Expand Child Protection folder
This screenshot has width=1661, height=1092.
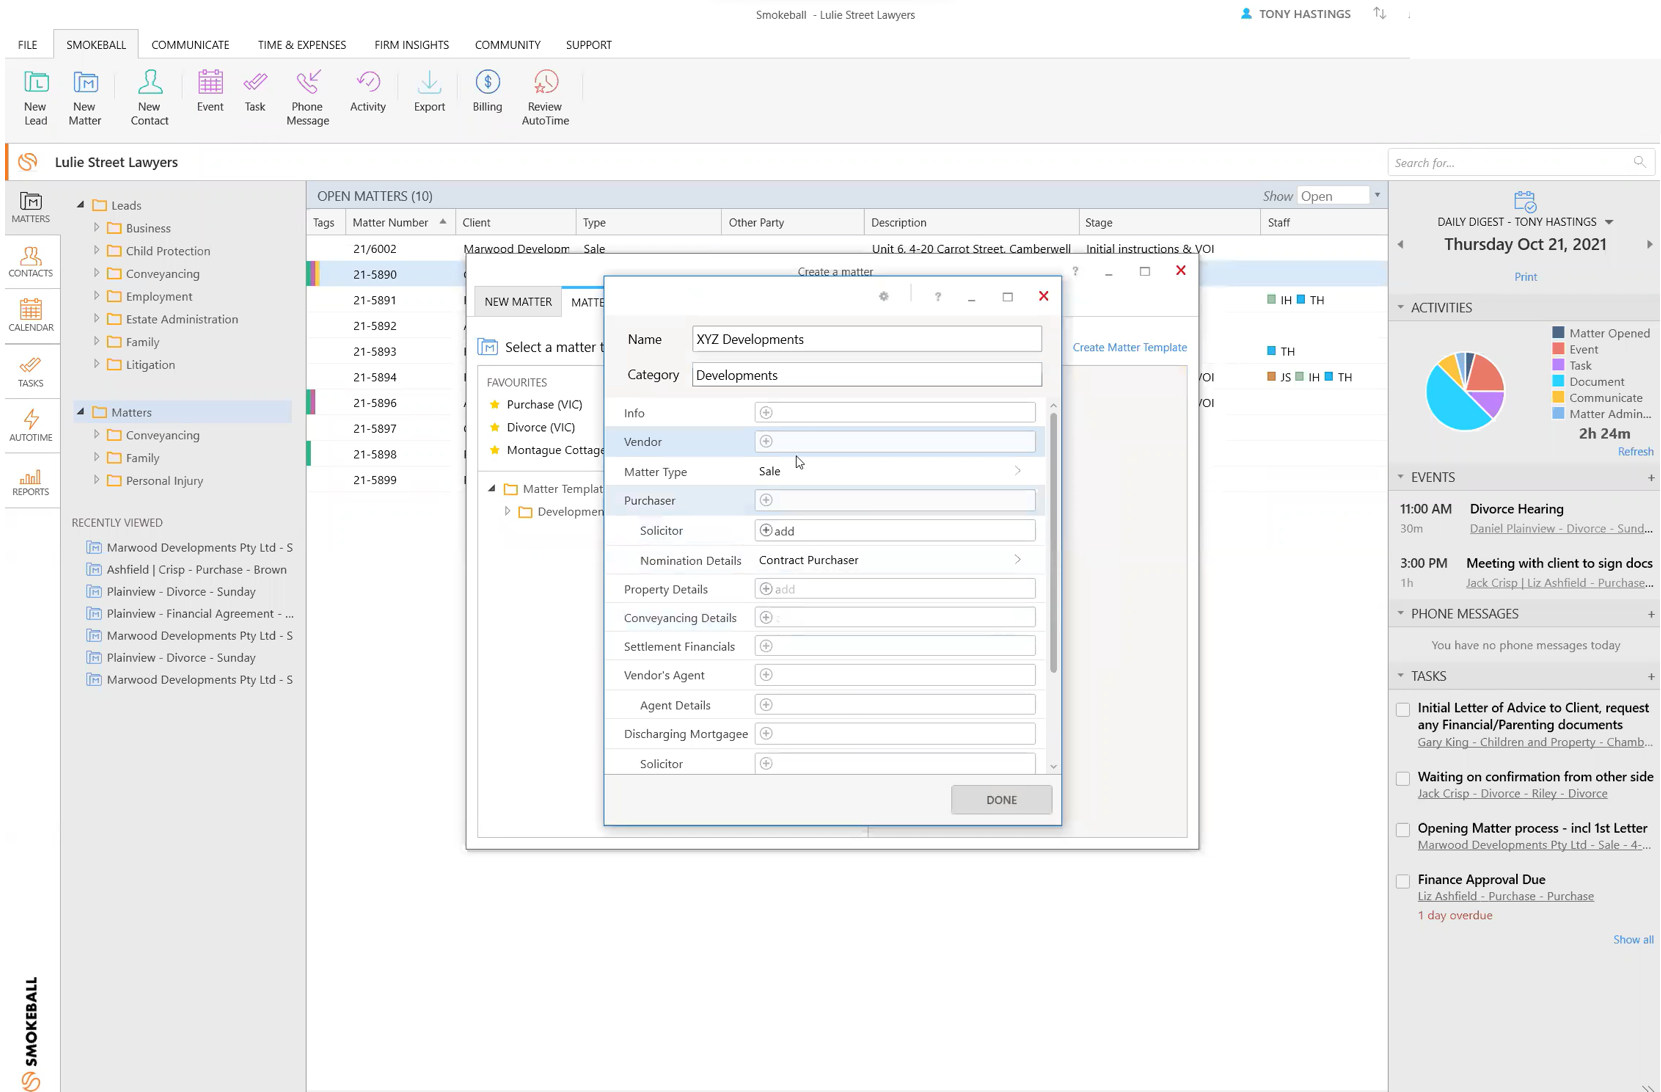(97, 250)
